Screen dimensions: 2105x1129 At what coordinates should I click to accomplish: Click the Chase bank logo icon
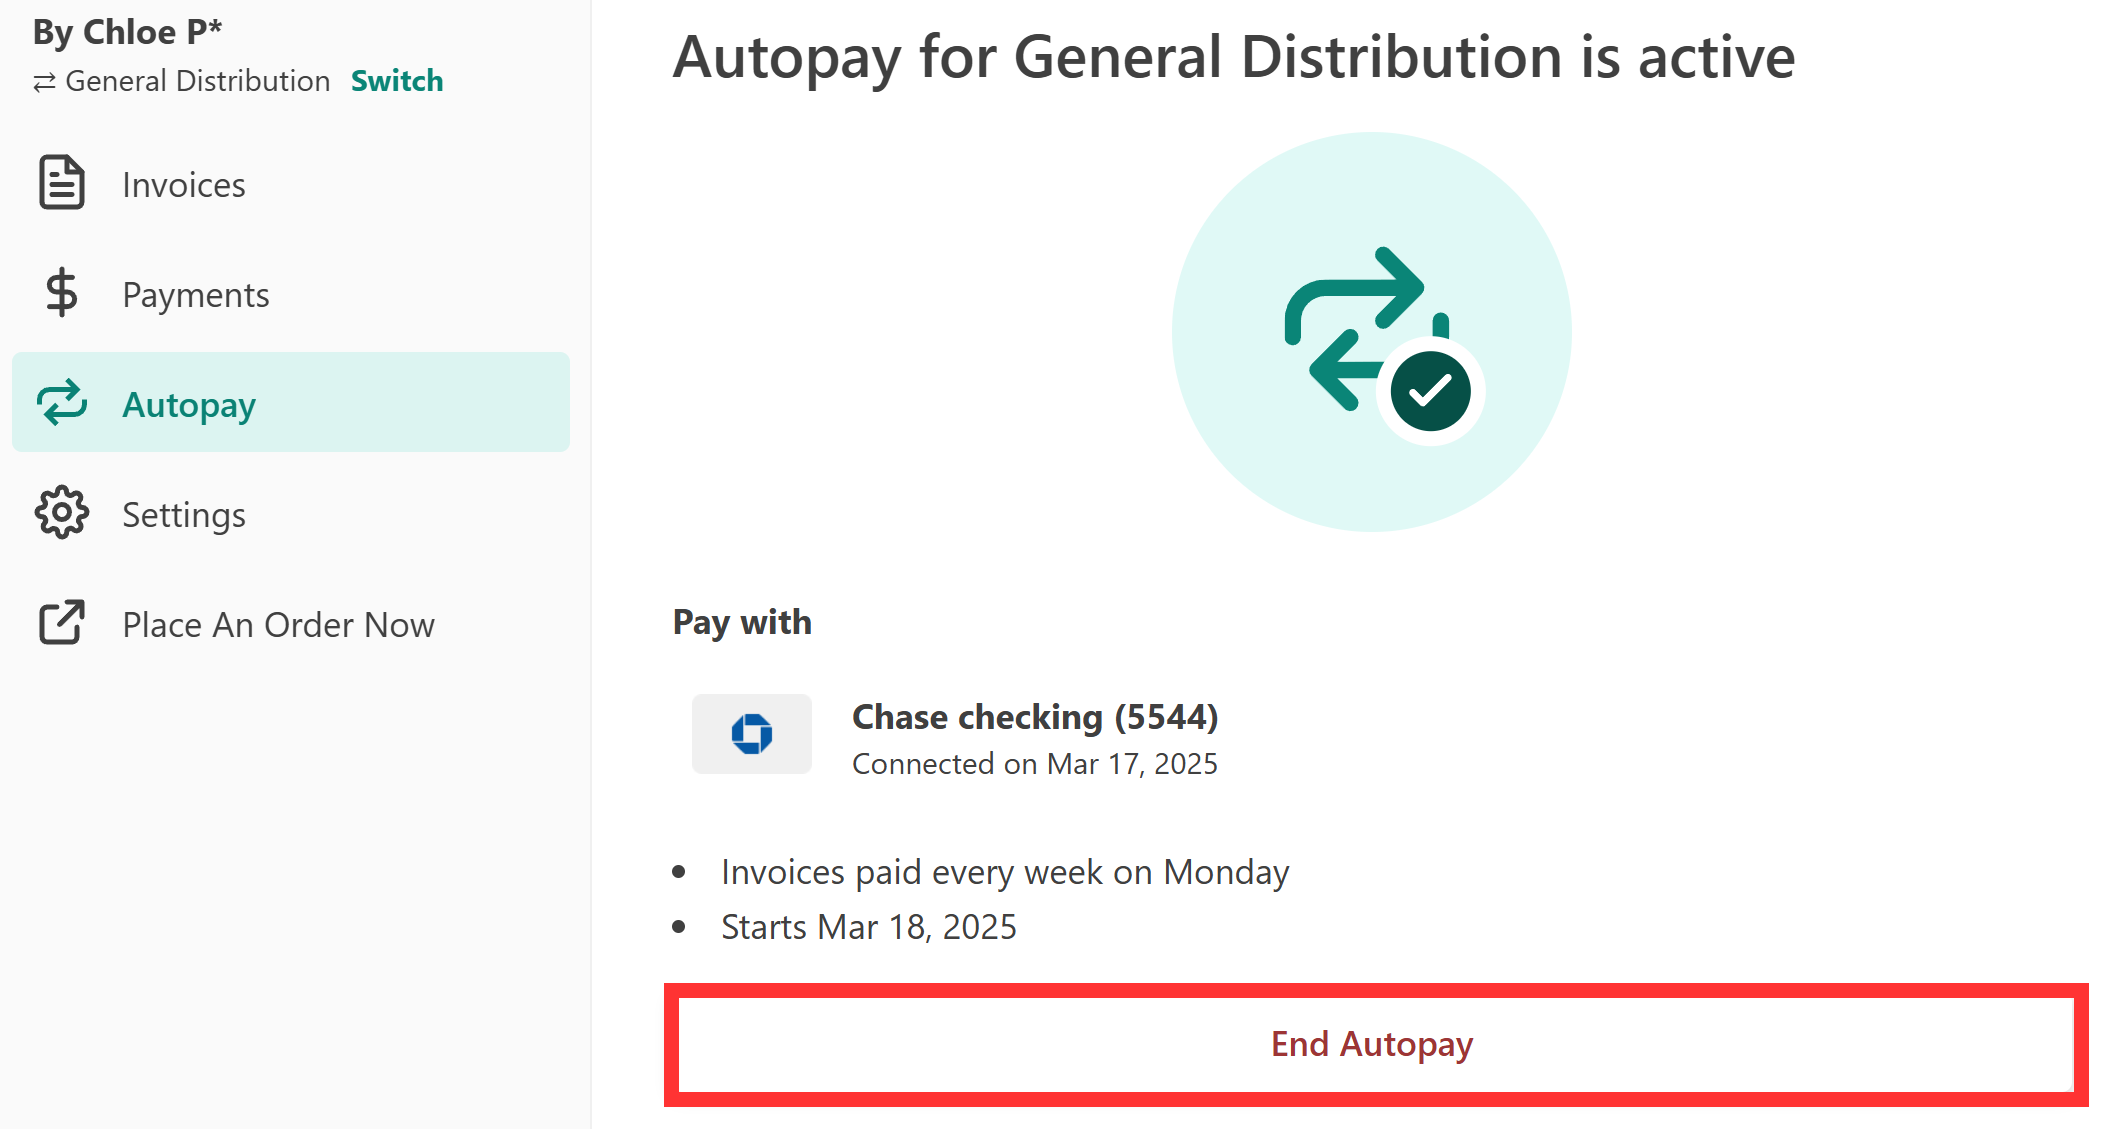752,734
